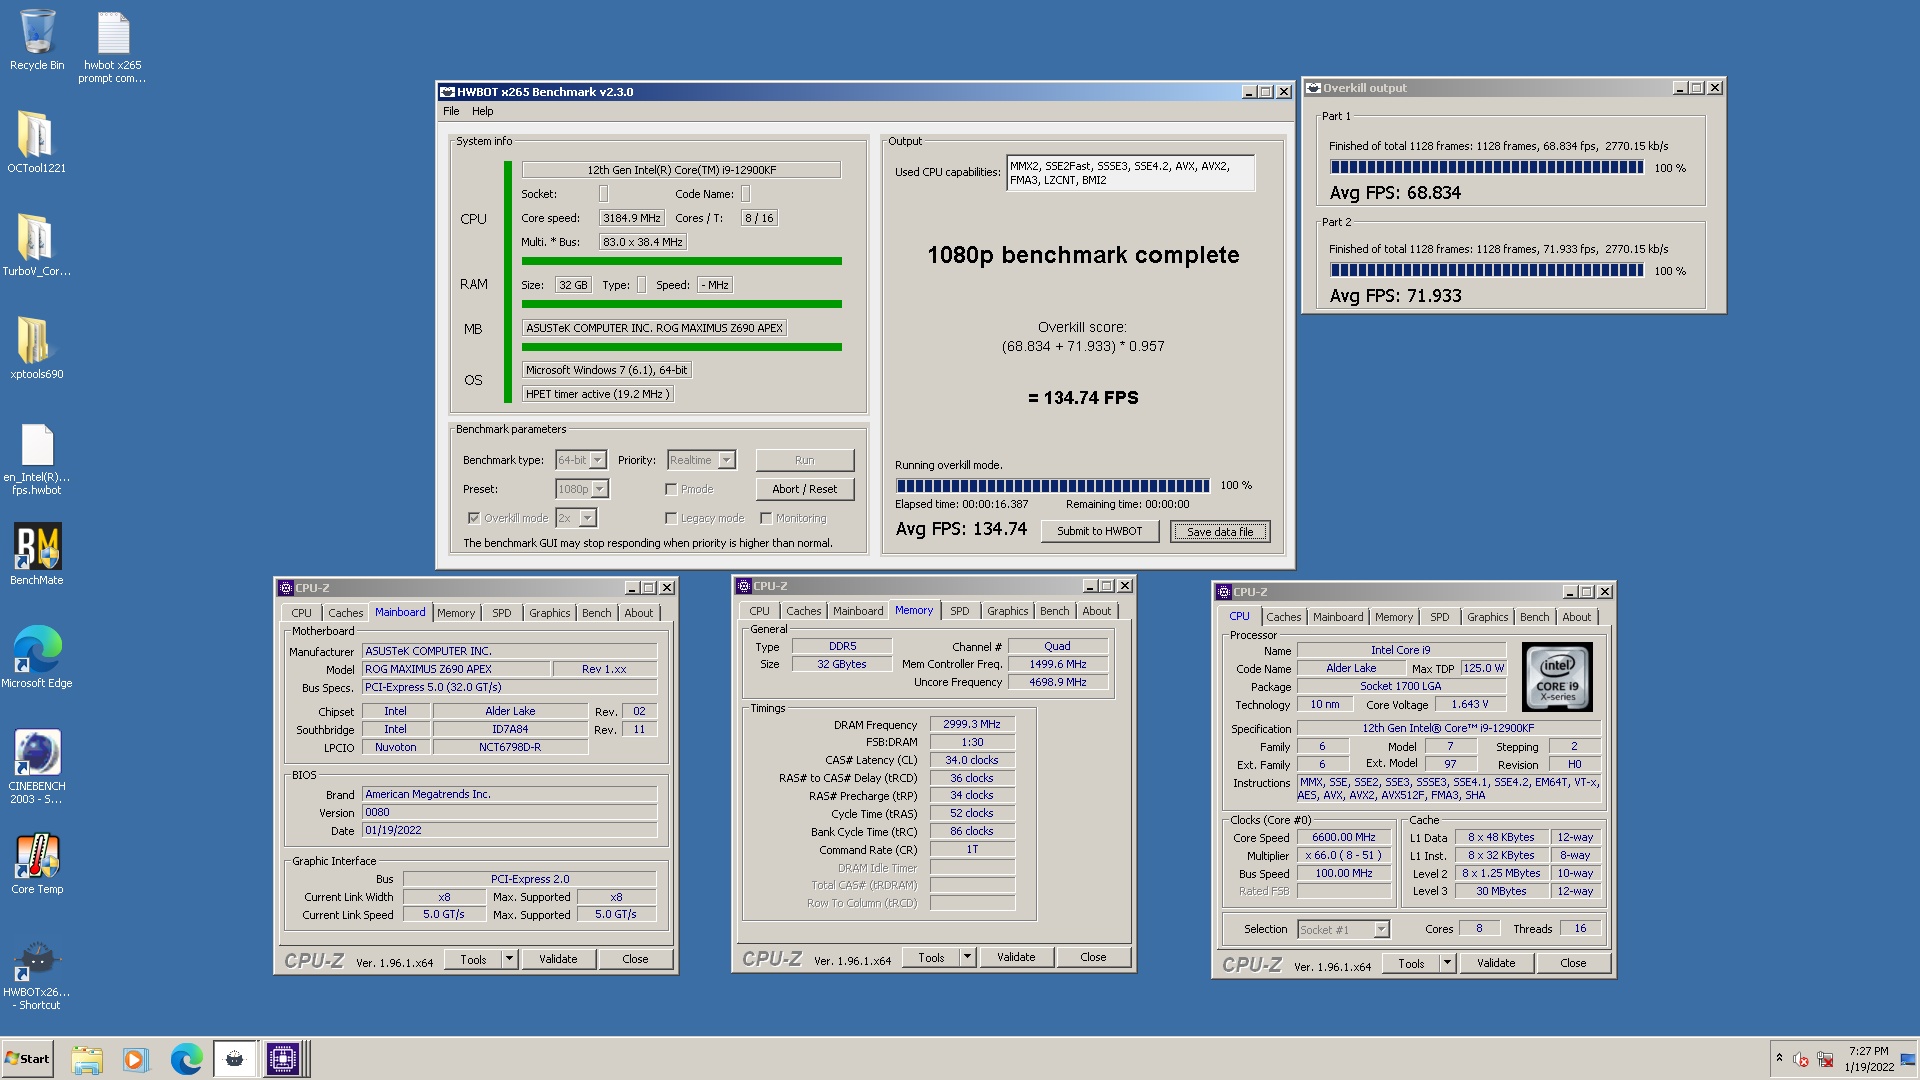Click the HWBOT x265 Benchmark title bar icon
The image size is (1920, 1080).
click(x=447, y=92)
